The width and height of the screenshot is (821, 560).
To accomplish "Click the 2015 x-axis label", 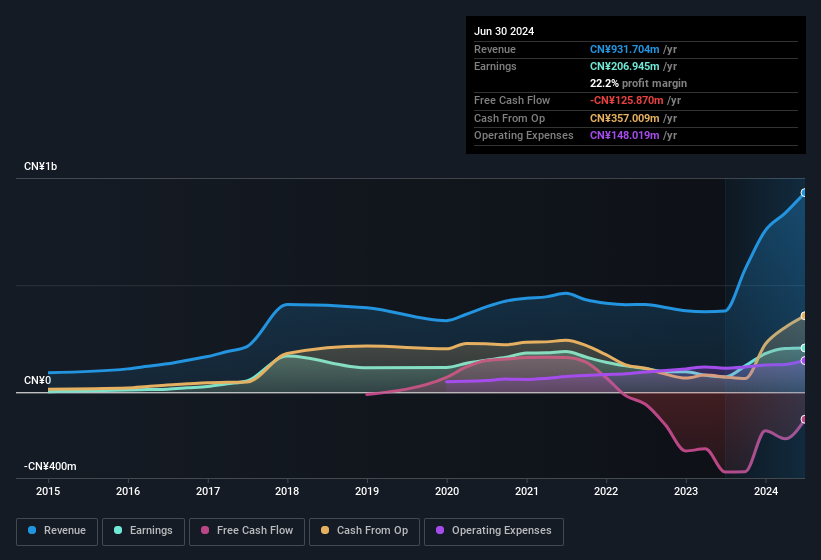I will [48, 491].
